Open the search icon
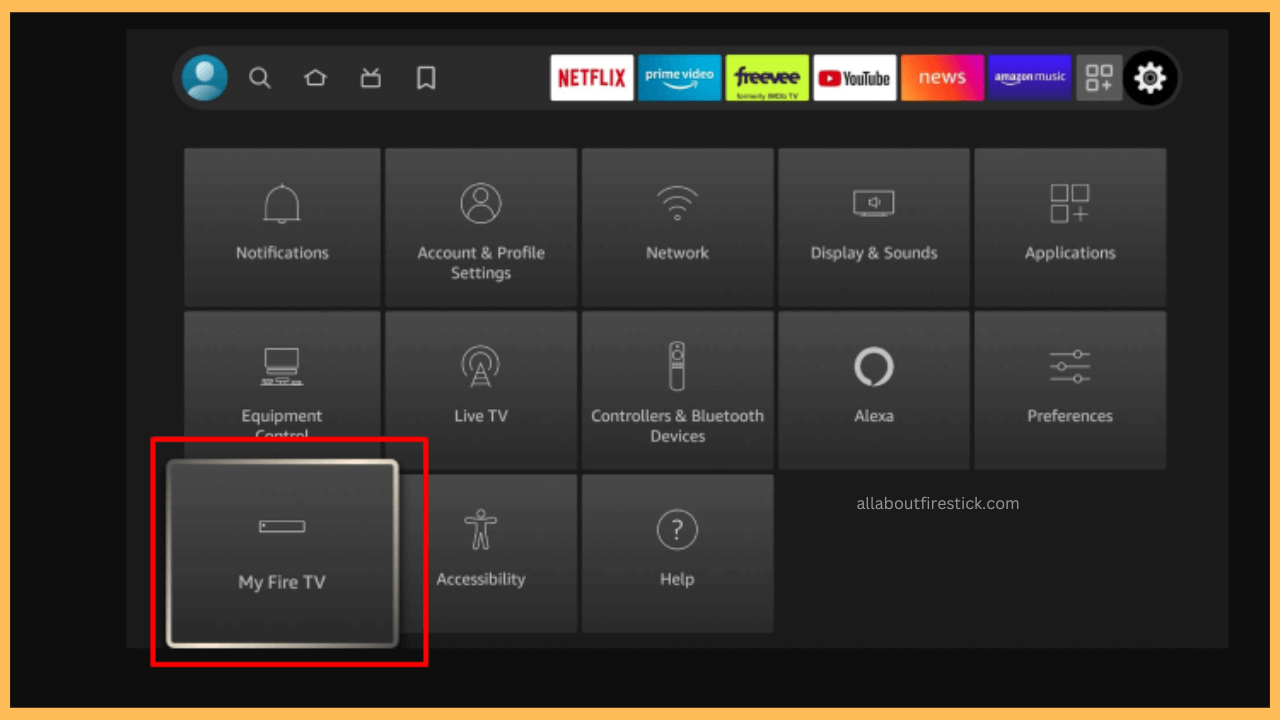Screen dimensions: 1280x720 (x=260, y=77)
